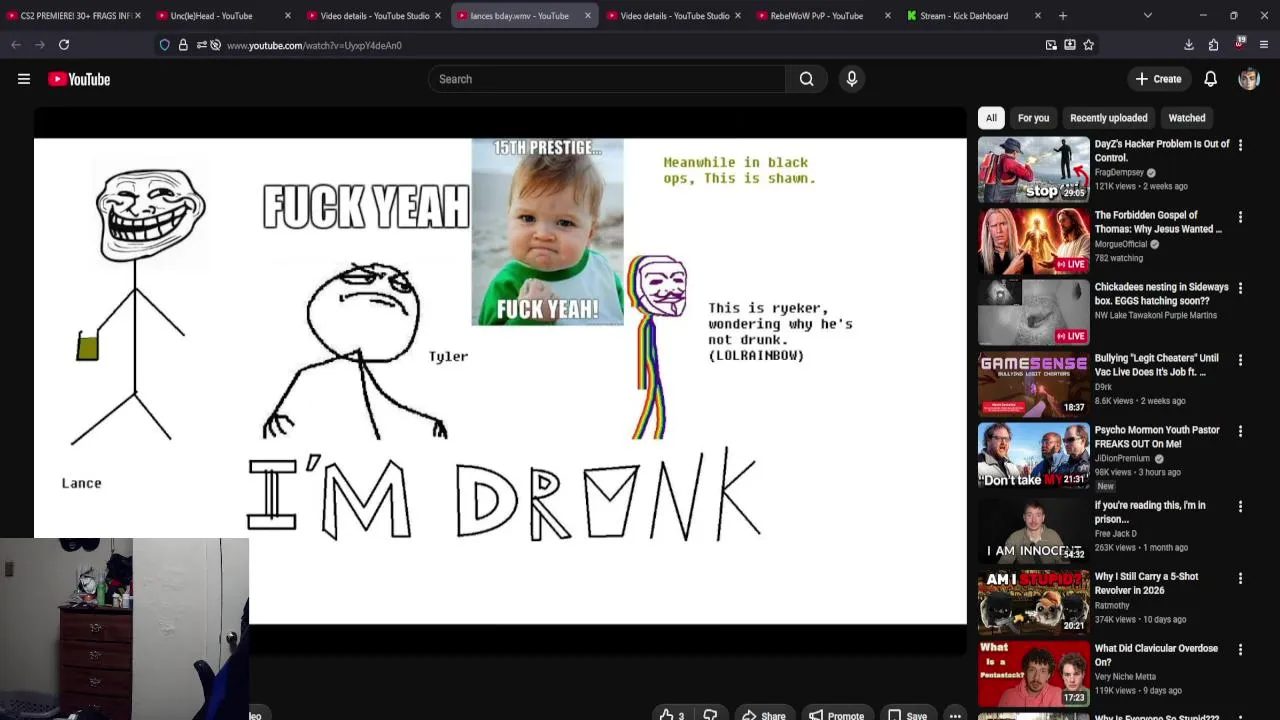Go to the YouTube home logo
Image resolution: width=1280 pixels, height=720 pixels.
(79, 79)
